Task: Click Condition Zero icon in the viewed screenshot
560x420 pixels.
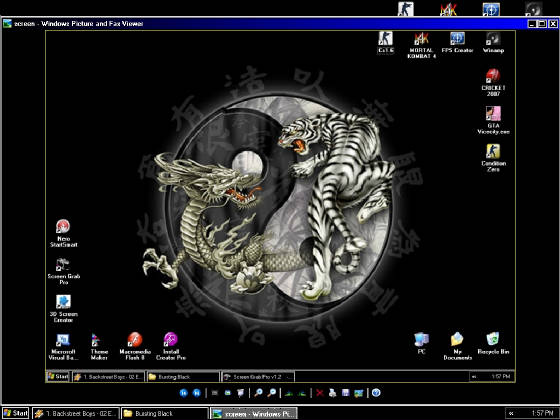Action: coord(493,158)
